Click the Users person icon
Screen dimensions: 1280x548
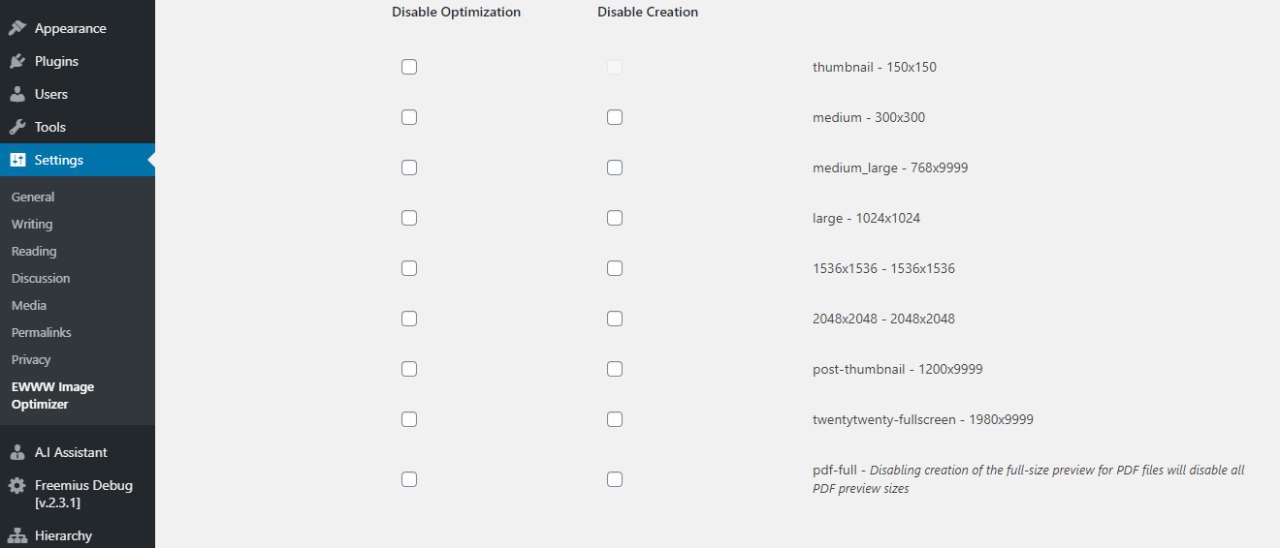click(17, 94)
